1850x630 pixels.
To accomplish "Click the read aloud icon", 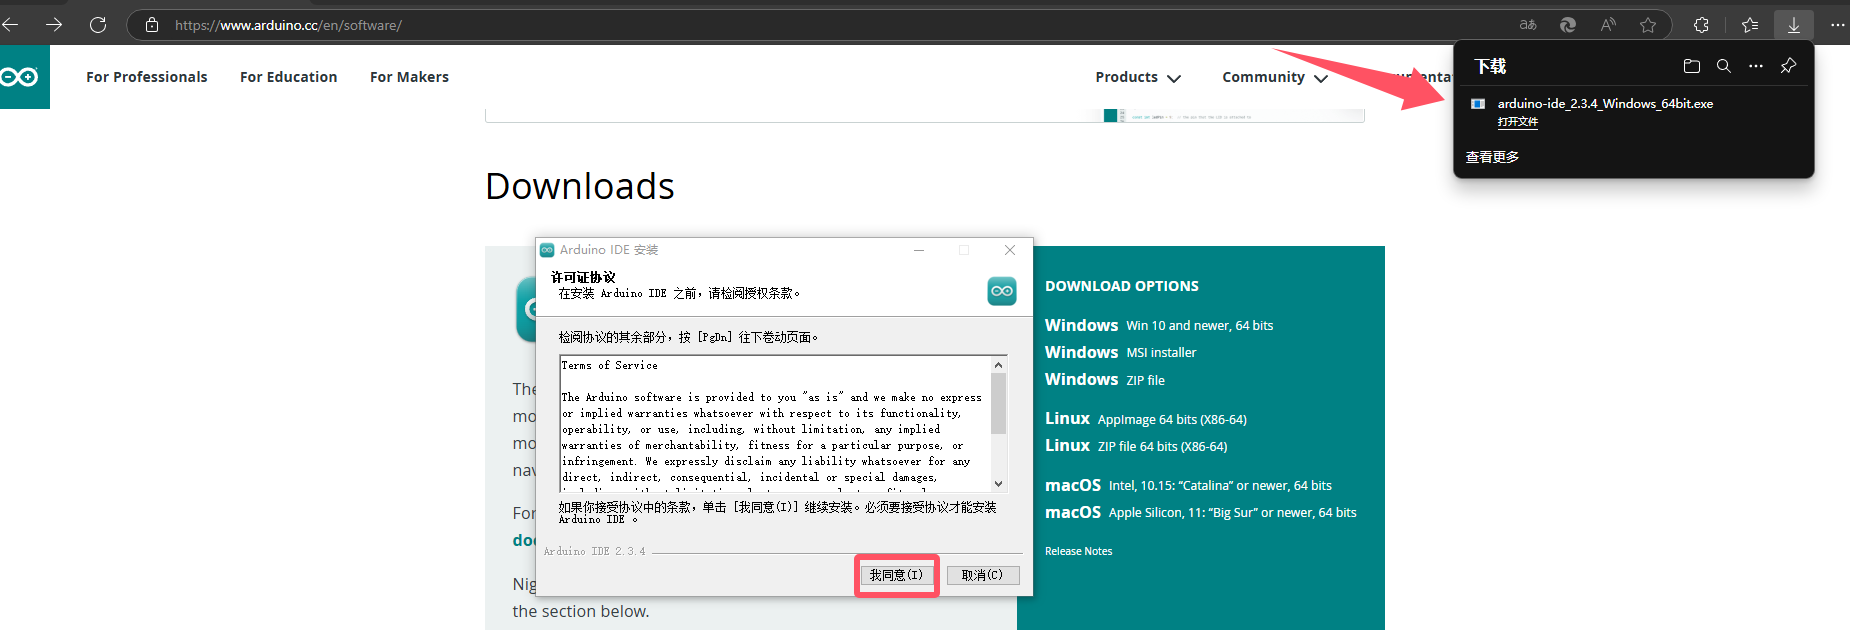I will [x=1608, y=25].
